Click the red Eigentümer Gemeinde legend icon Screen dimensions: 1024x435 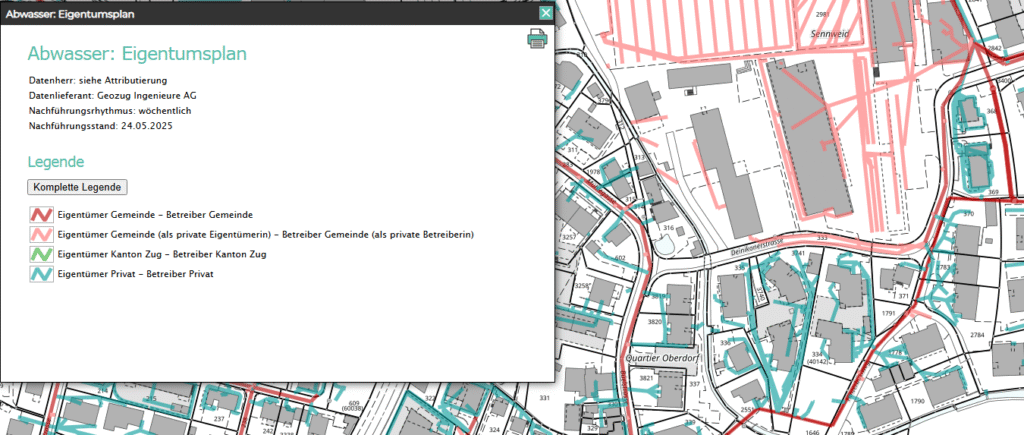click(x=40, y=214)
